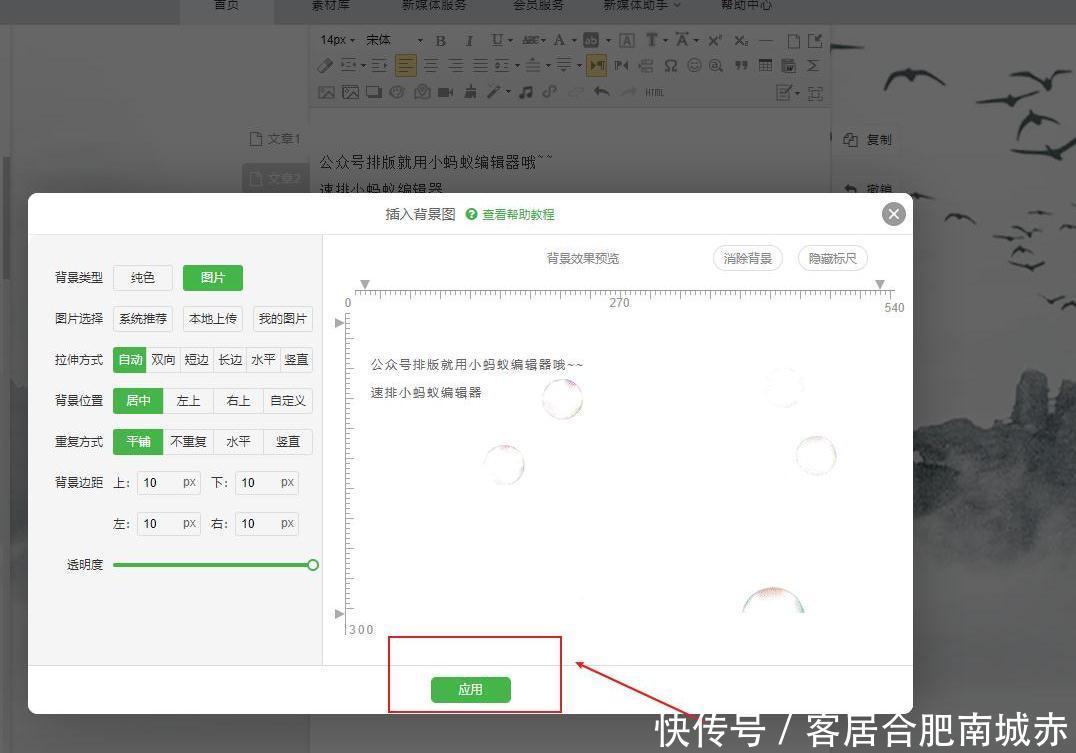This screenshot has width=1076, height=753.
Task: Switch to the 本地上传 image tab
Action: tap(212, 318)
